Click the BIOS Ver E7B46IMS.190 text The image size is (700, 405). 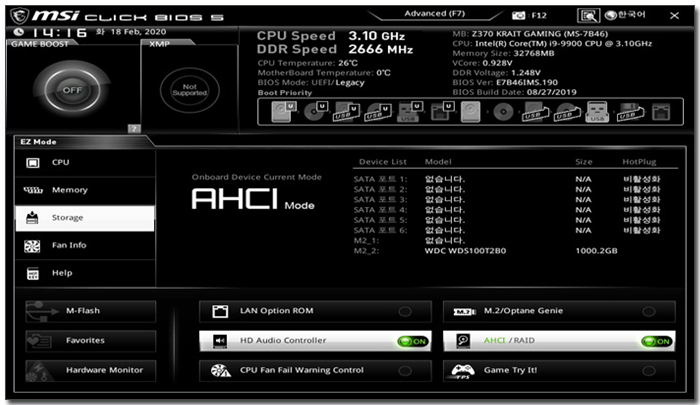[x=505, y=83]
